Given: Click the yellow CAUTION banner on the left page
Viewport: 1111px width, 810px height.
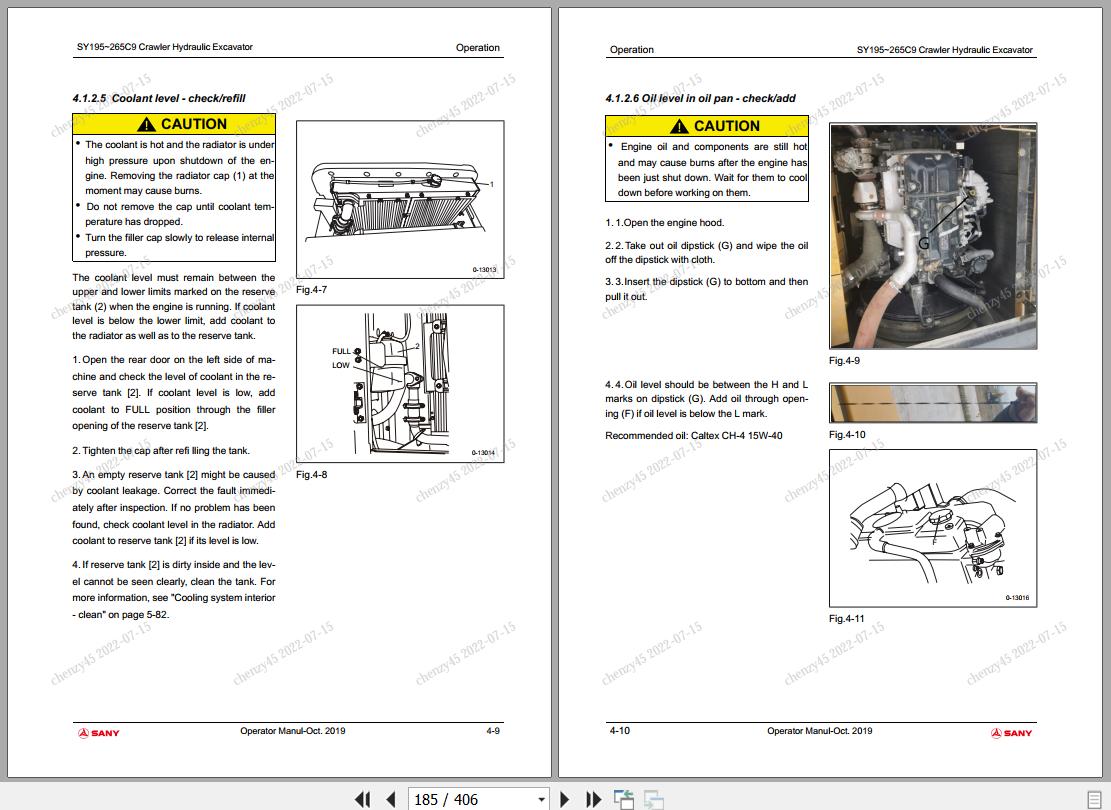Looking at the screenshot, I should coord(174,124).
